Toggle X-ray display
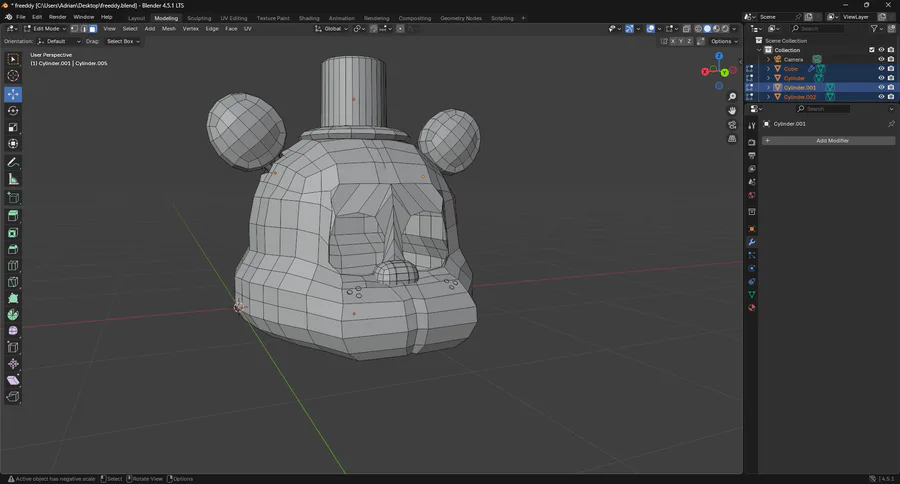Image resolution: width=900 pixels, height=484 pixels. tap(686, 29)
